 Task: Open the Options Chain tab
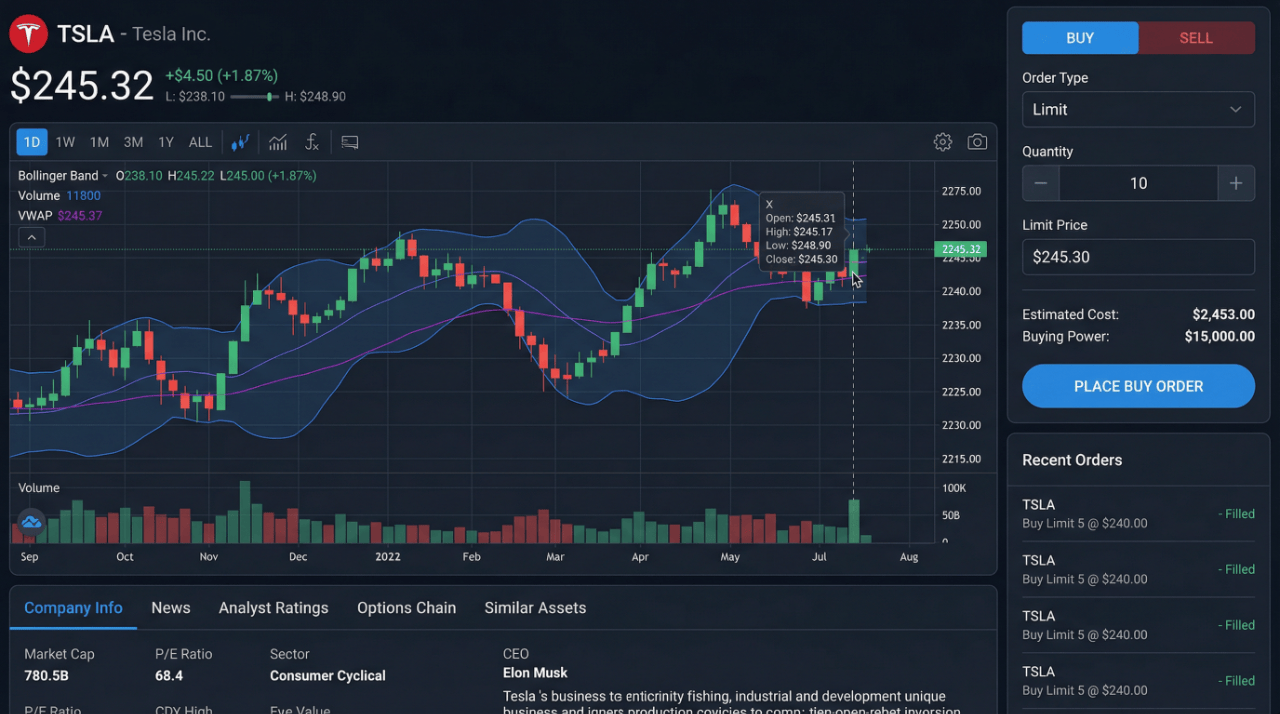(x=406, y=608)
